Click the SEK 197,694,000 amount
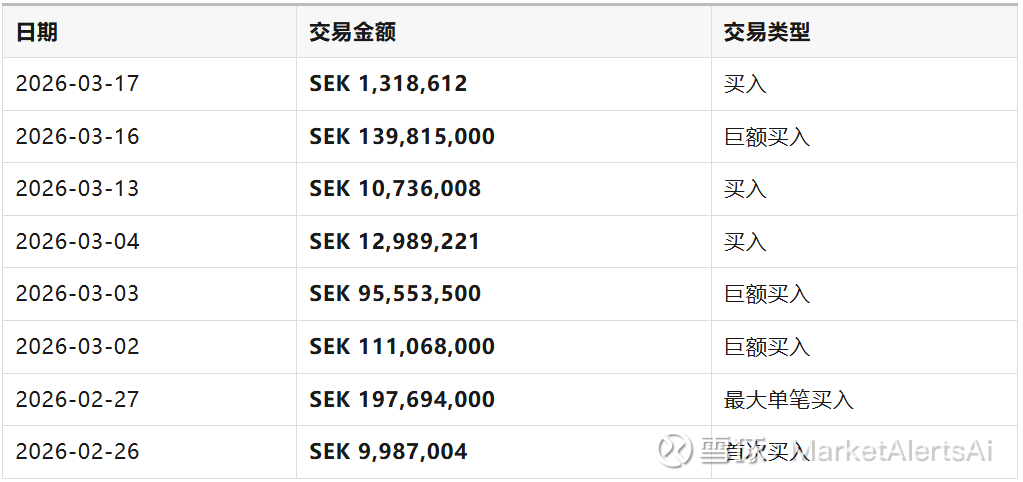1023x482 pixels. coord(402,400)
